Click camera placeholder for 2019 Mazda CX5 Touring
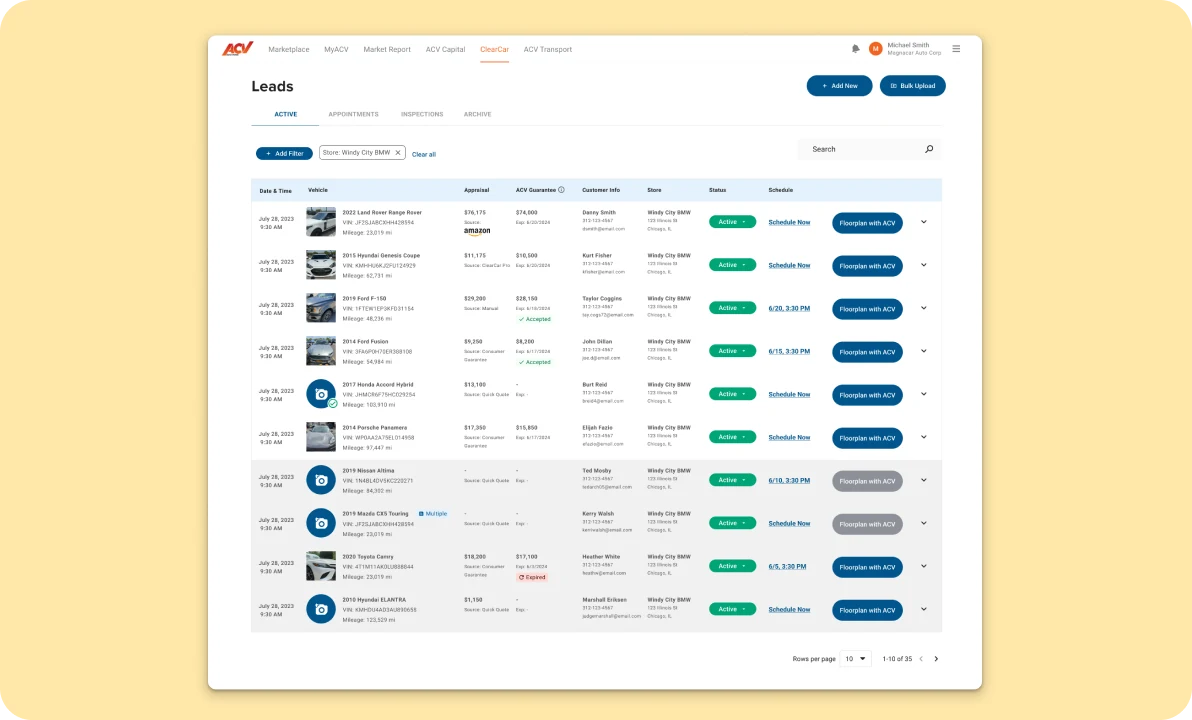1192x720 pixels. (321, 523)
